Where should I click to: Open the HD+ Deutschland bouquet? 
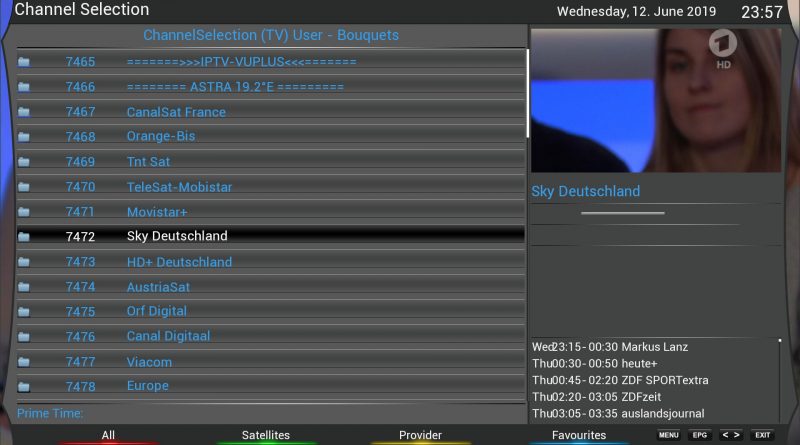tap(270, 262)
